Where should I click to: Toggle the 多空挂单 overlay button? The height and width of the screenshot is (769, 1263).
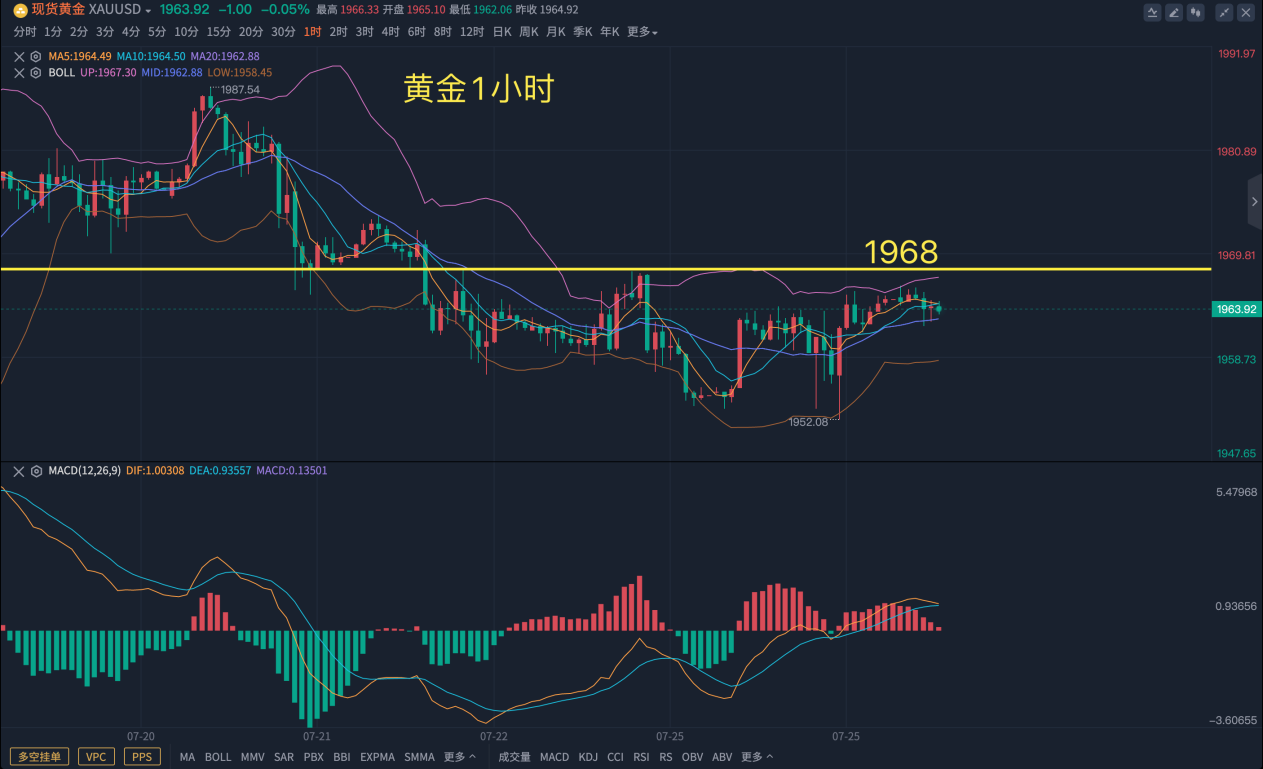pyautogui.click(x=40, y=757)
